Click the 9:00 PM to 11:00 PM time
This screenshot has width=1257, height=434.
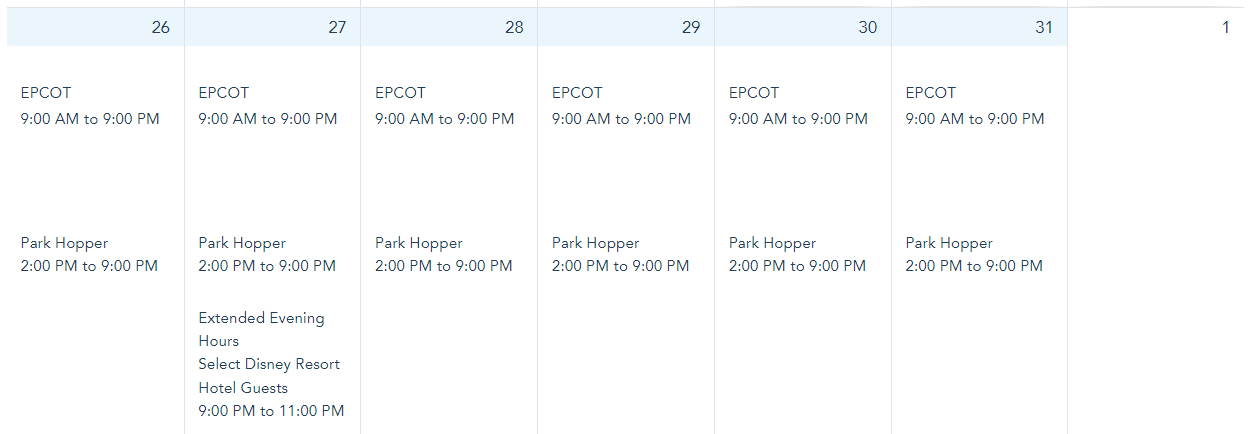(271, 411)
